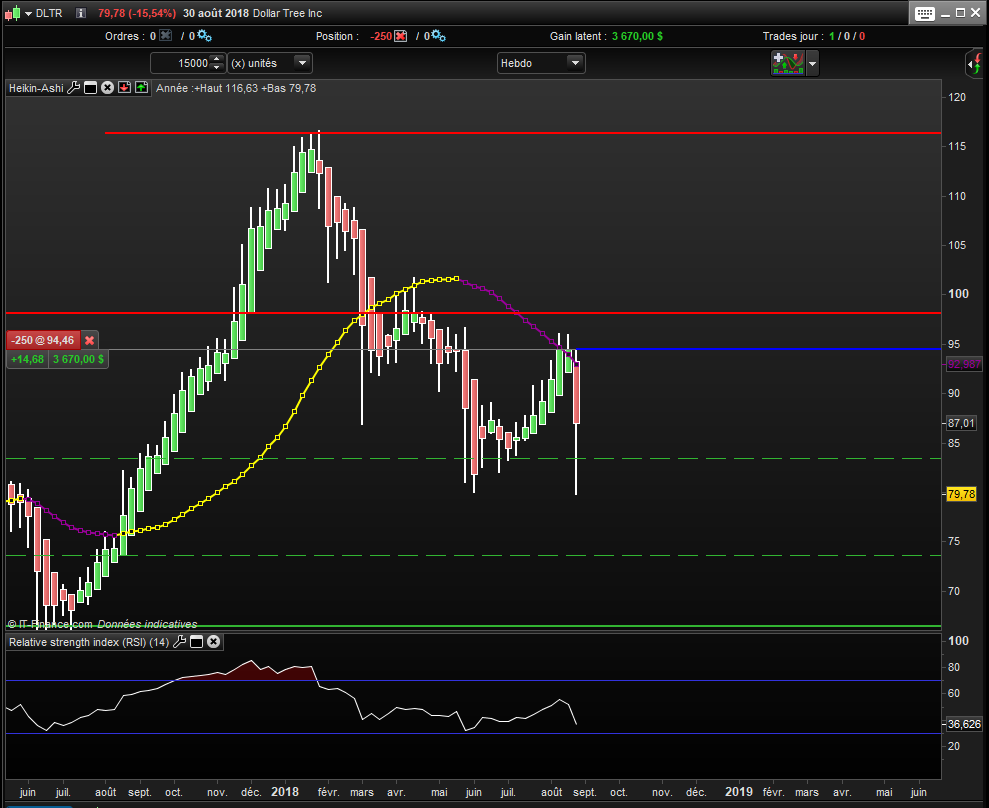This screenshot has height=808, width=989.
Task: Close position via X next to 94,46 label
Action: (90, 341)
